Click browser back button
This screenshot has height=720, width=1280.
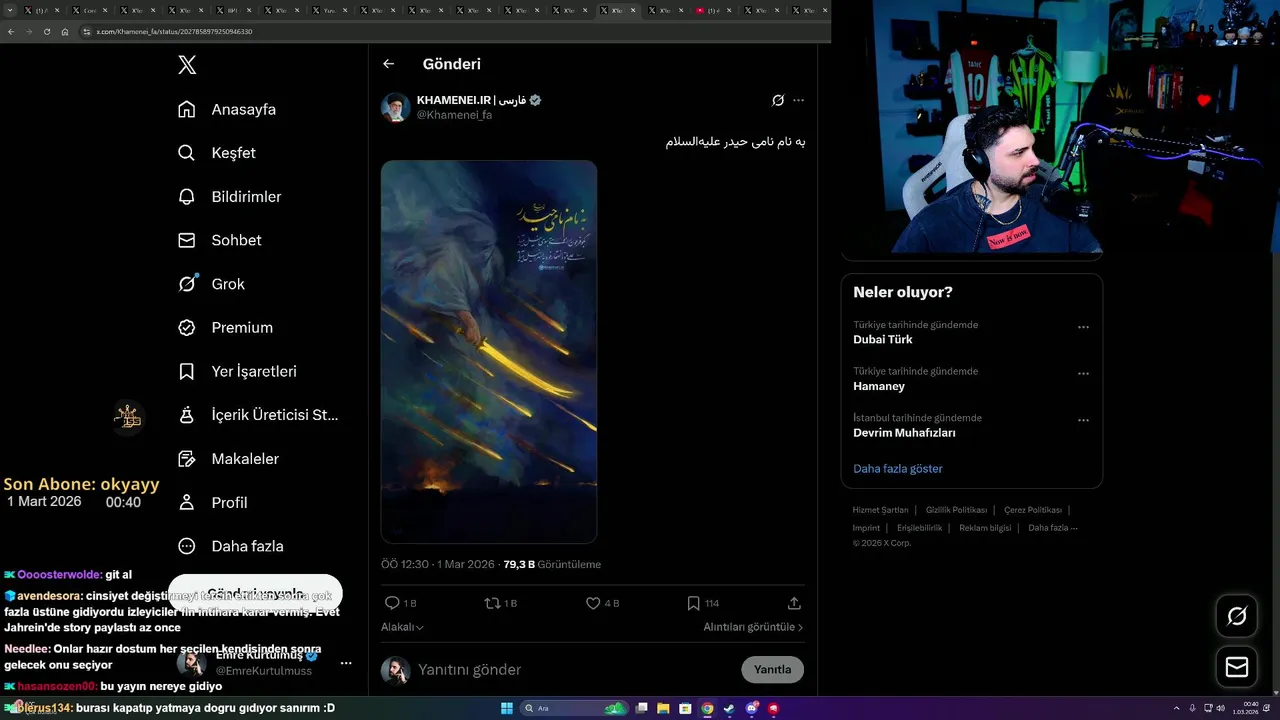pos(11,32)
